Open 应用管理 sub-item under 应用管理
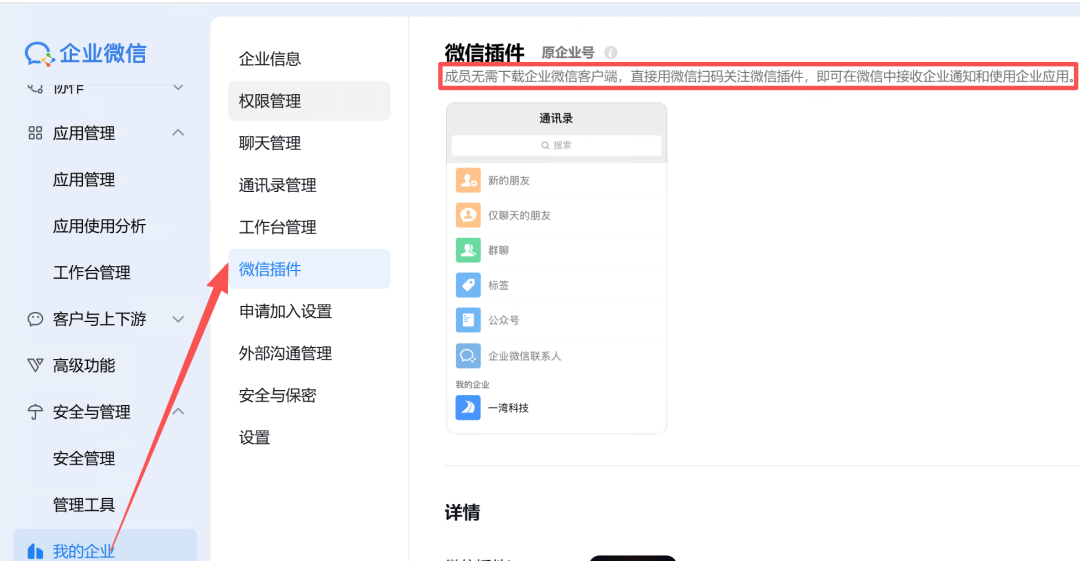This screenshot has height=561, width=1080. tap(84, 180)
